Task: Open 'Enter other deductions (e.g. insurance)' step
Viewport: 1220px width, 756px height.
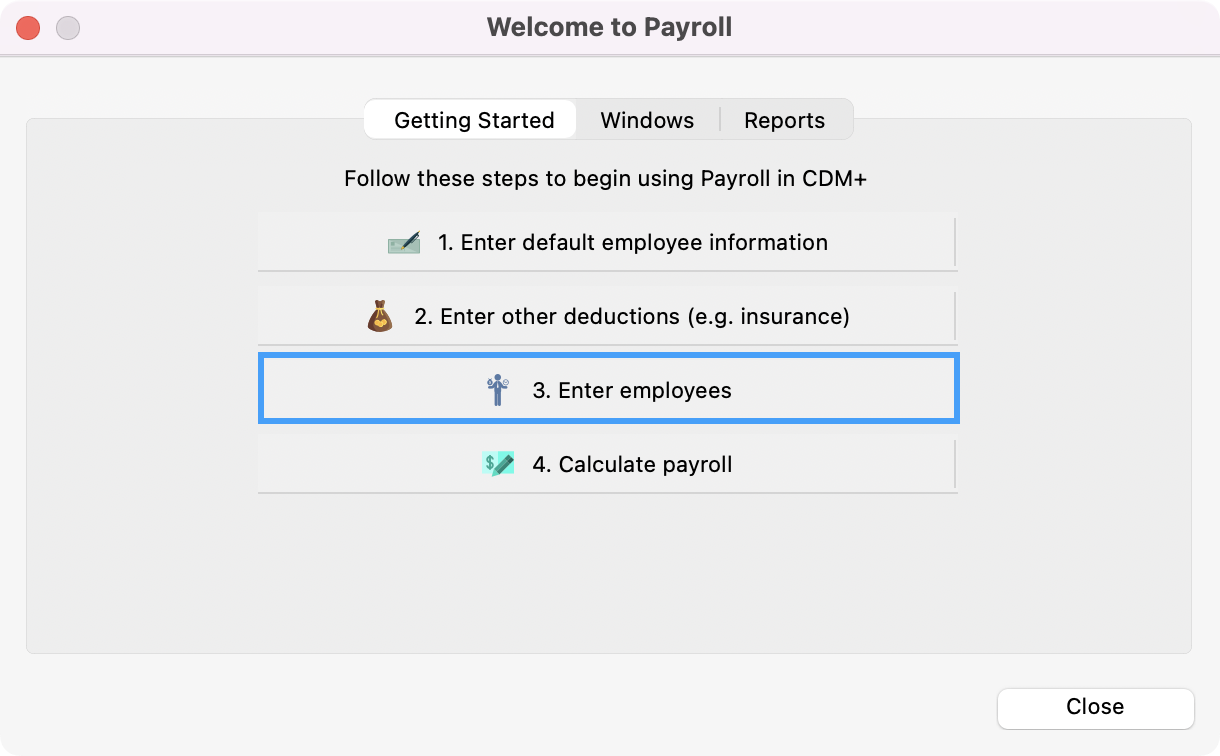Action: coord(607,317)
